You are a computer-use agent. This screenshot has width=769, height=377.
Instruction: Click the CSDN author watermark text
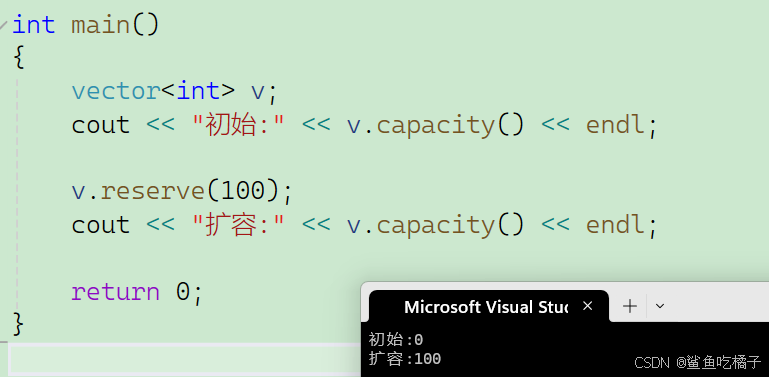click(x=697, y=363)
